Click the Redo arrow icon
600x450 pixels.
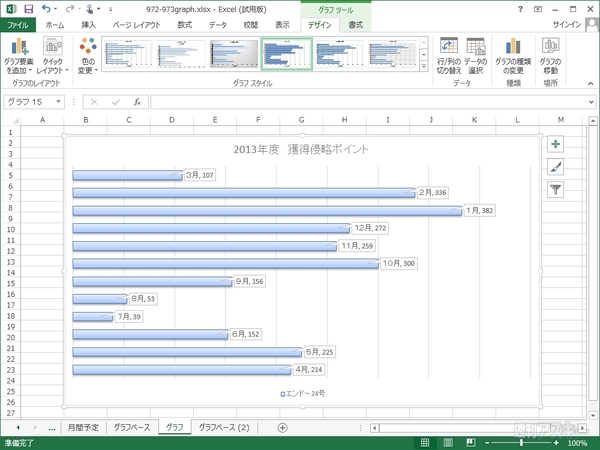(69, 9)
